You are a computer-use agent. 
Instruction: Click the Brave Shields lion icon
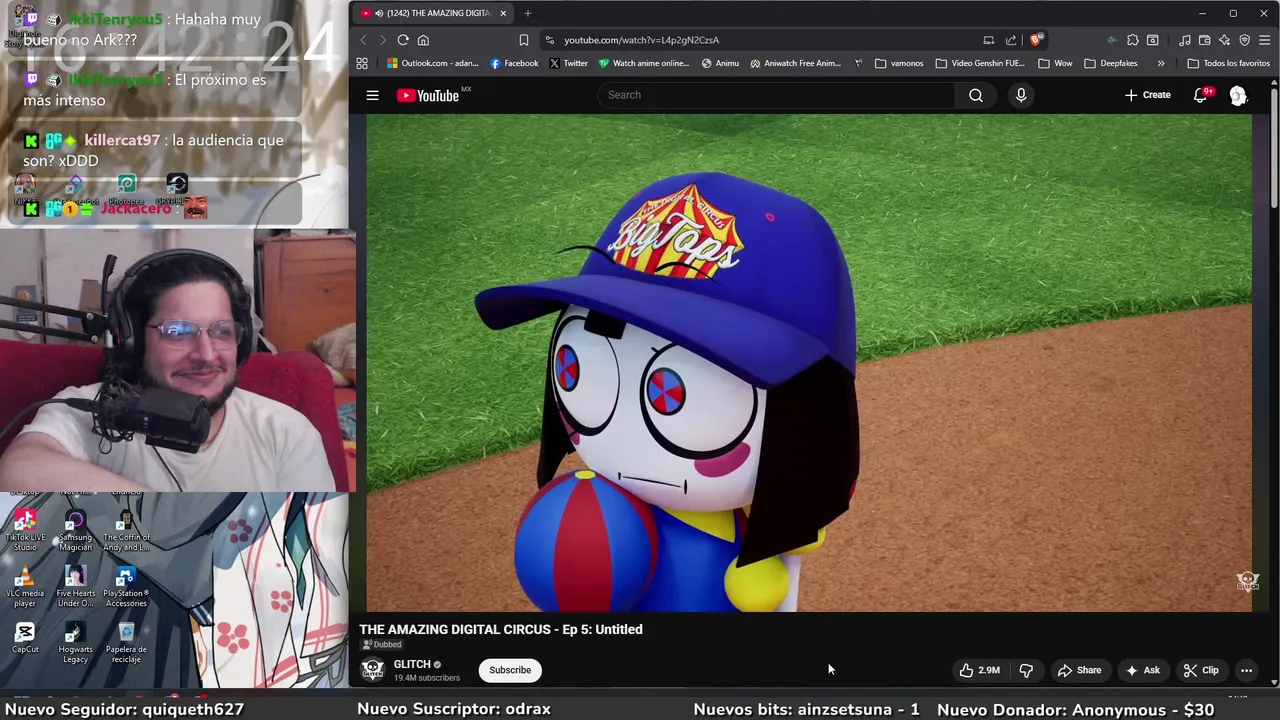[x=1036, y=40]
